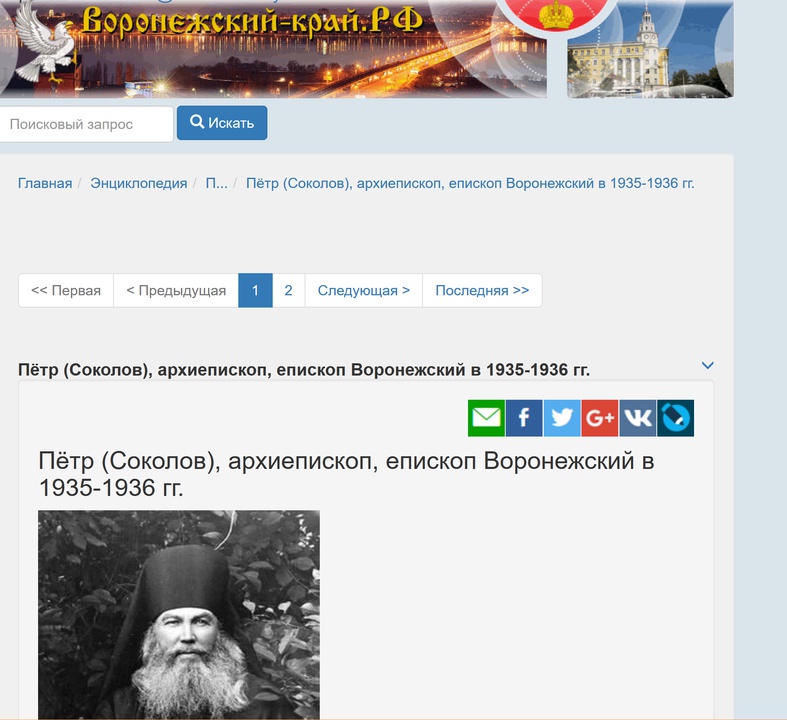
Task: Share the article on VK
Action: (637, 418)
